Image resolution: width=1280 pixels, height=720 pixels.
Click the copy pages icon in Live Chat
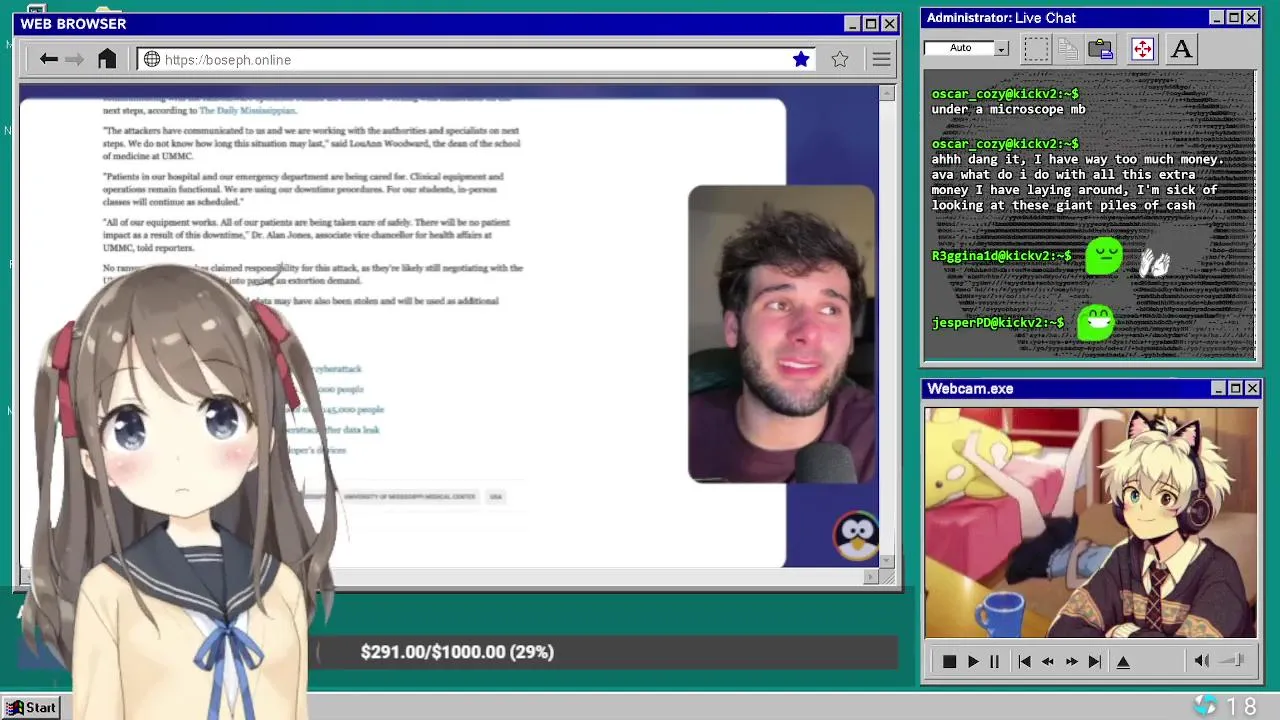pos(1068,48)
